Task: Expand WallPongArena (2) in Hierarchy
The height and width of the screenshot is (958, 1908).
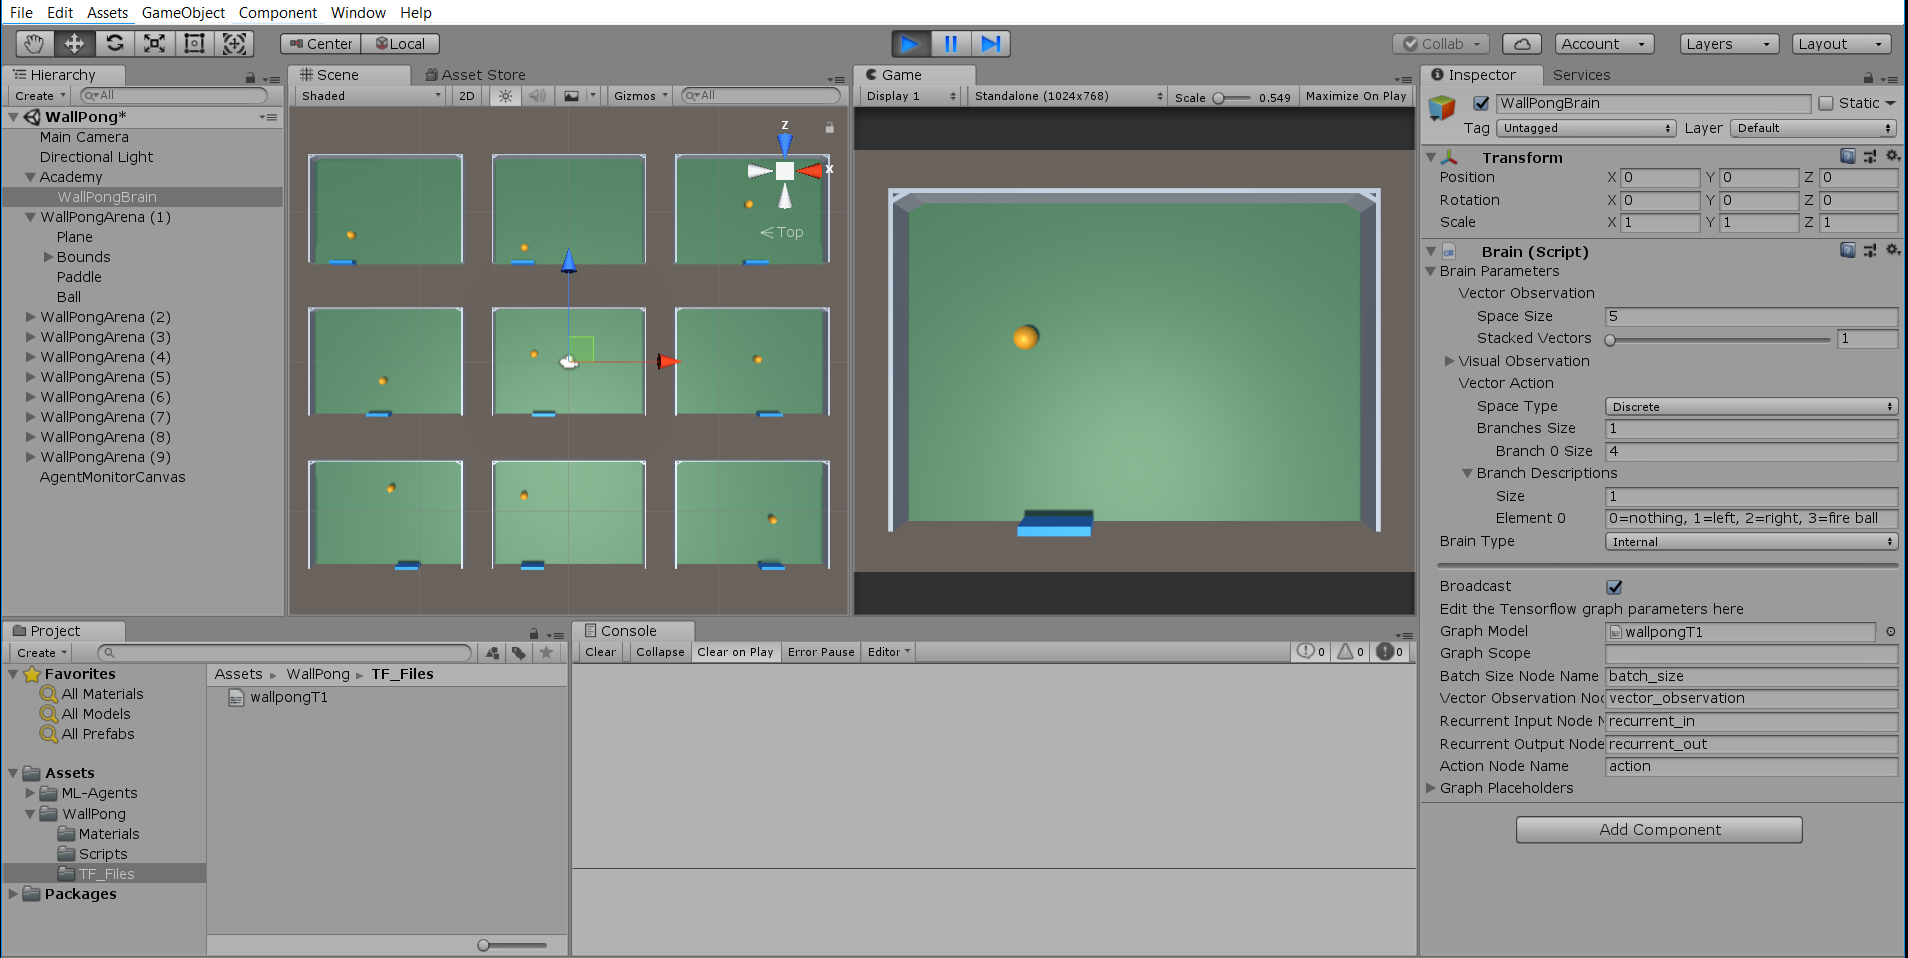Action: 30,317
